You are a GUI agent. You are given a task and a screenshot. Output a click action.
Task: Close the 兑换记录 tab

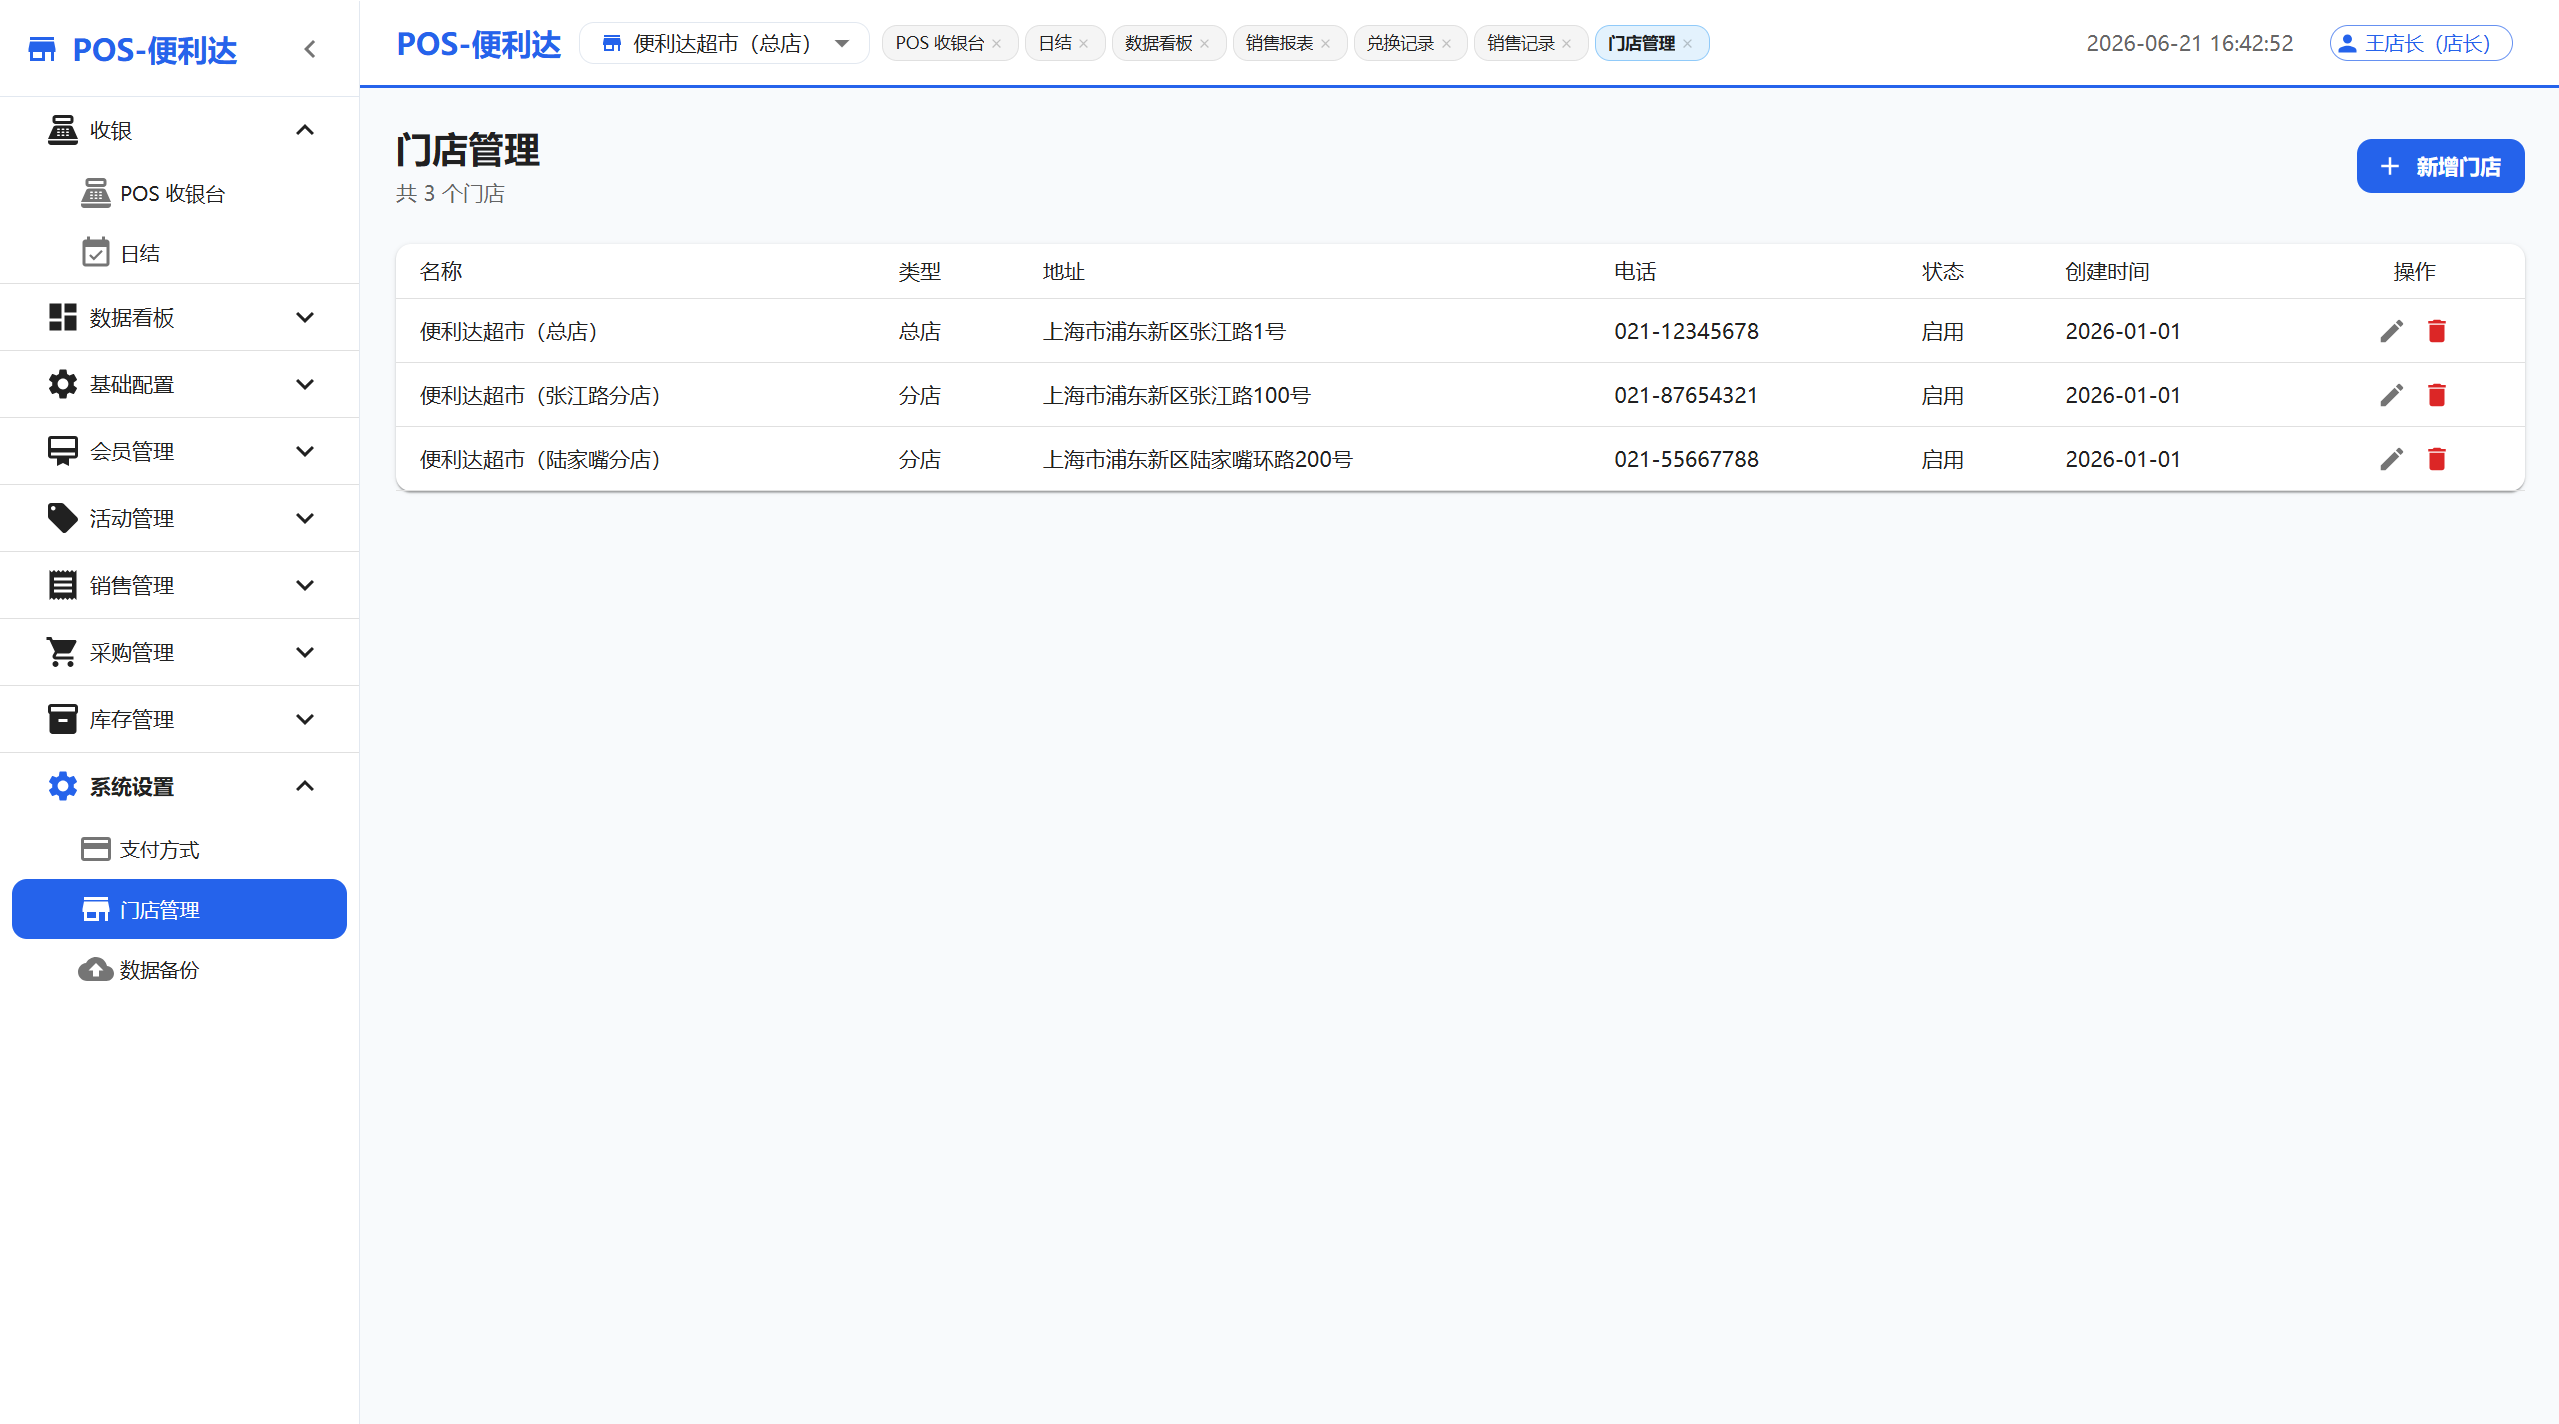pyautogui.click(x=1447, y=44)
